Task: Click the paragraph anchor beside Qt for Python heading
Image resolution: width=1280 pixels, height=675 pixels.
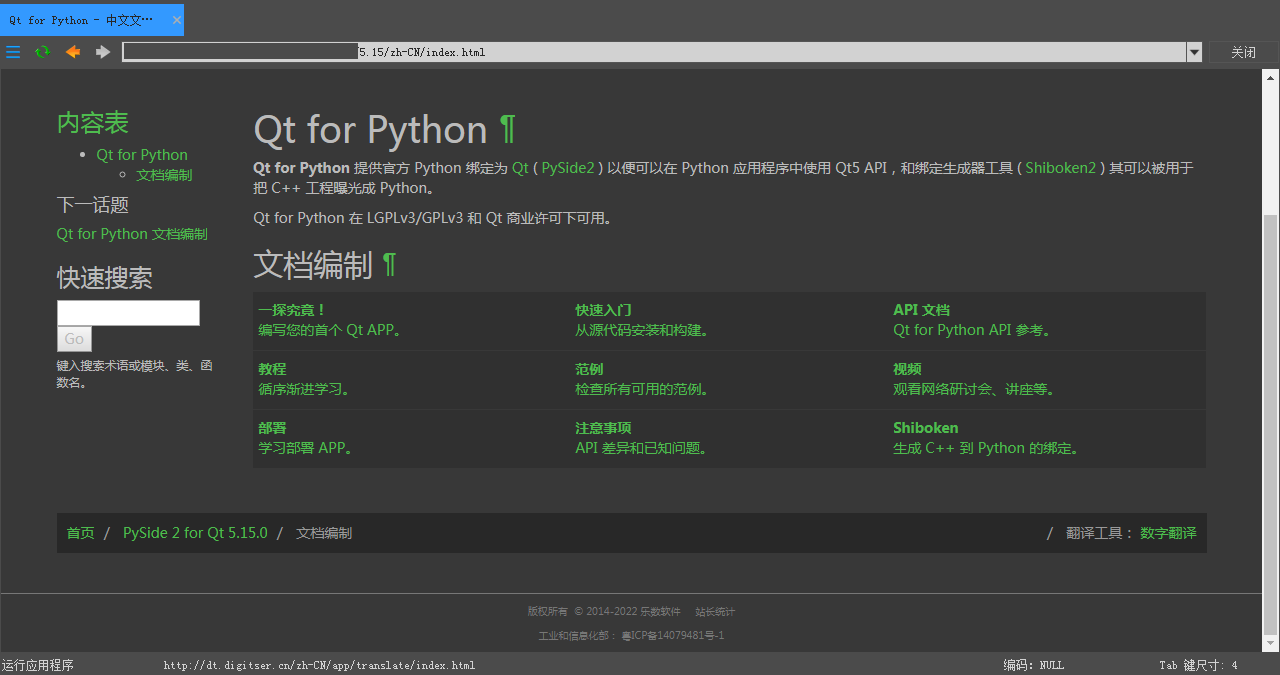Action: pos(508,128)
